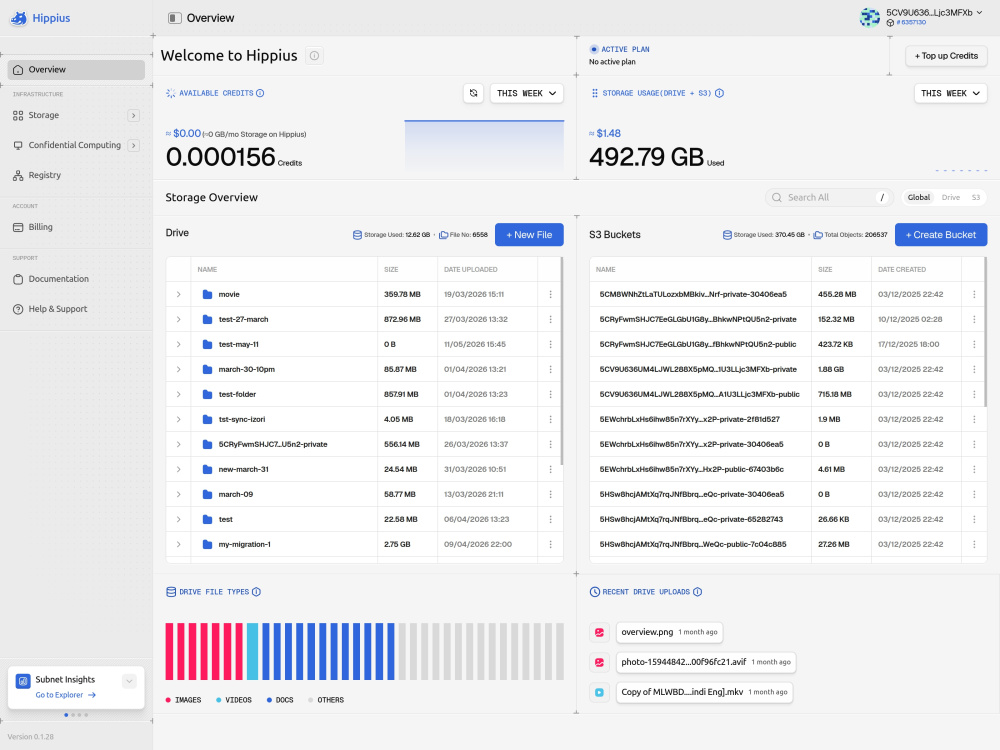Viewport: 1000px width, 750px height.
Task: Click the account avatar icon
Action: point(869,17)
